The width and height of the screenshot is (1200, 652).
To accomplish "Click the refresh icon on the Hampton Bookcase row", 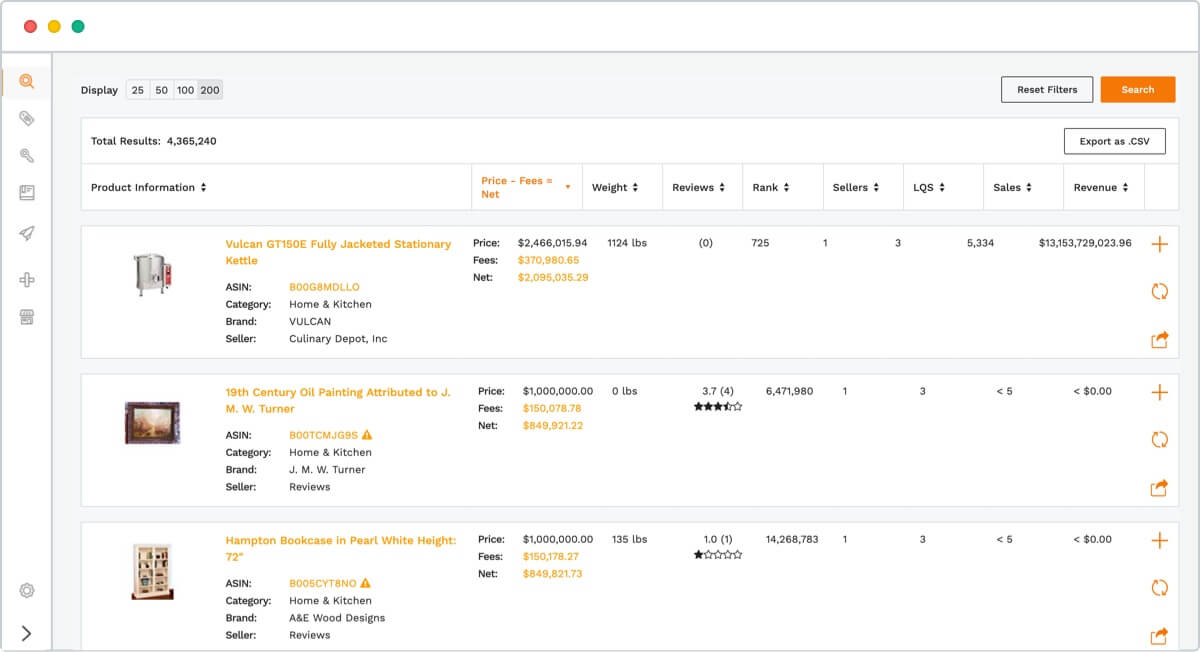I will click(1160, 587).
